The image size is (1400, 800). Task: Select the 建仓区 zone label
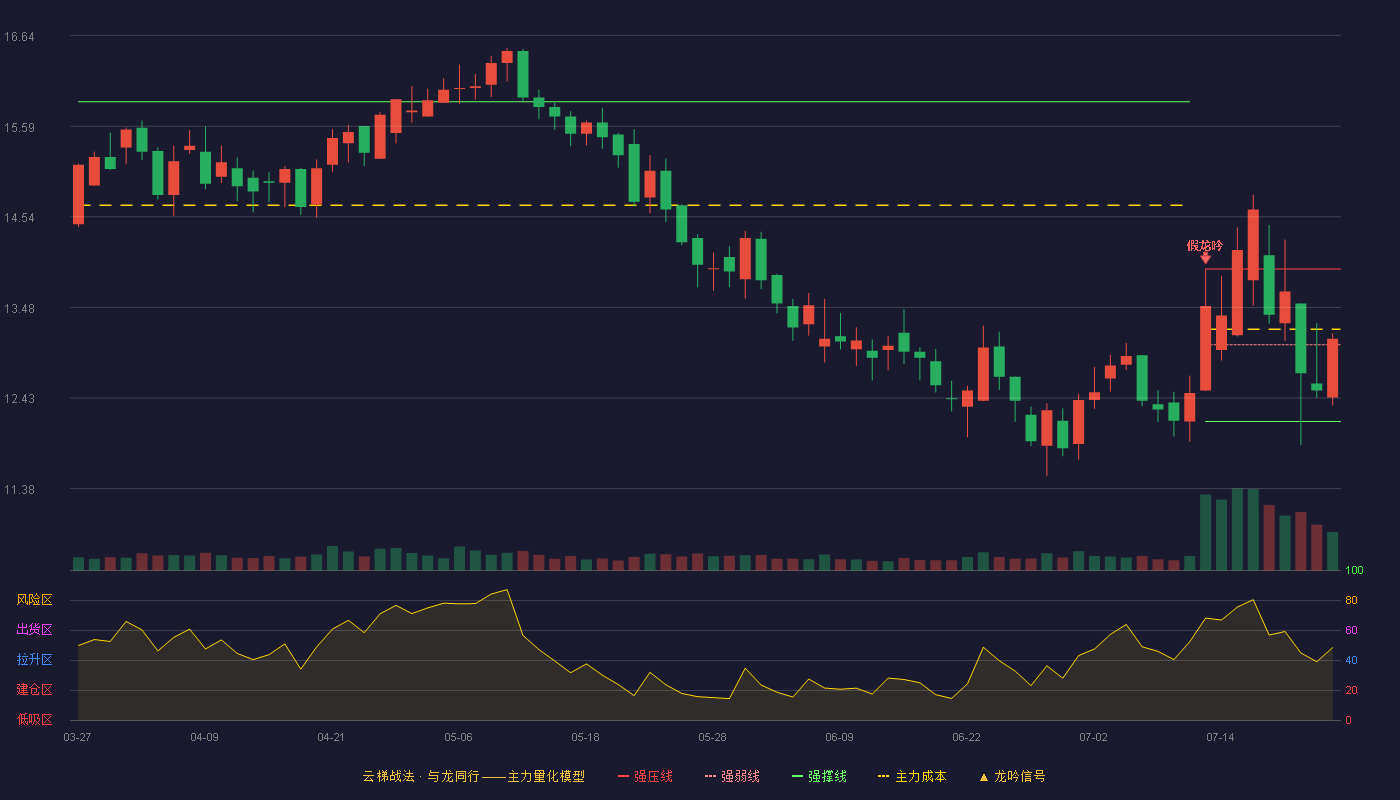point(34,690)
